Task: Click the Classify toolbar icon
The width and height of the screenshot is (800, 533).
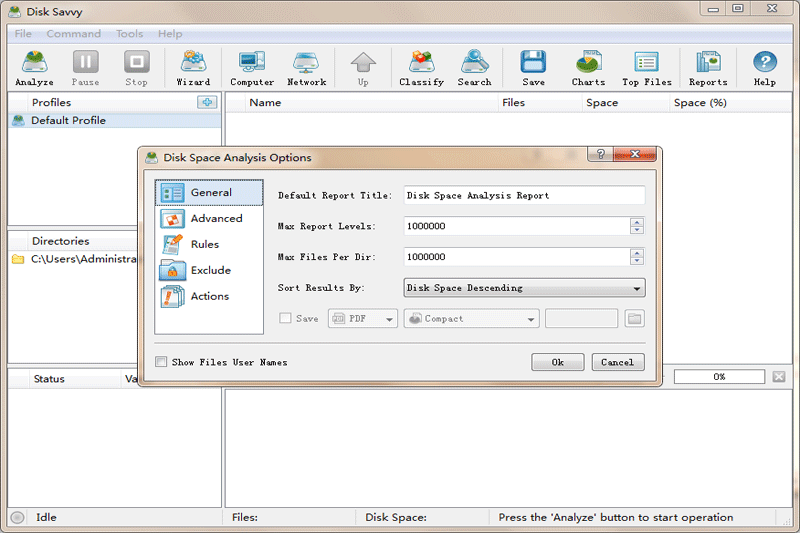Action: 421,68
